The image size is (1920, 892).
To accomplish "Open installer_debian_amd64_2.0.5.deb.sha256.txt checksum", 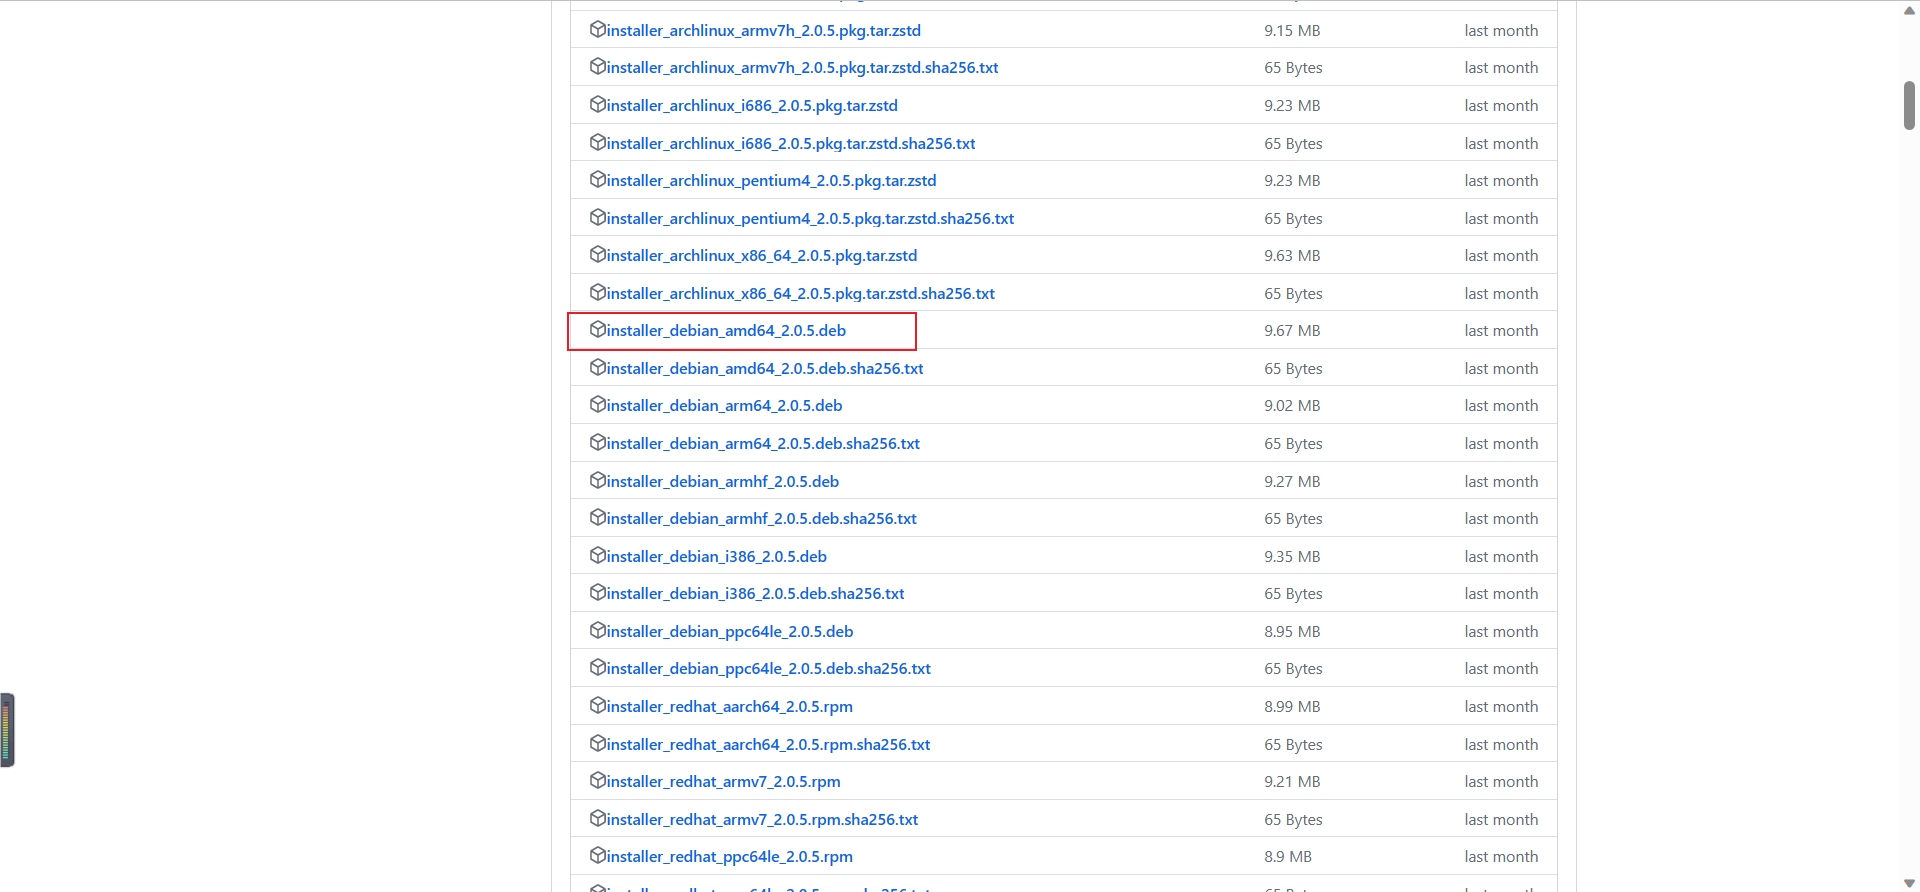I will click(765, 369).
